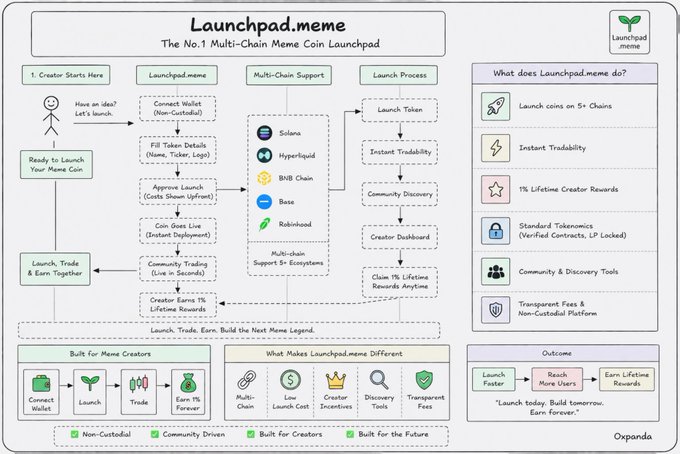Click Claim 1% Lifetime Rewards Anytime box

point(399,282)
